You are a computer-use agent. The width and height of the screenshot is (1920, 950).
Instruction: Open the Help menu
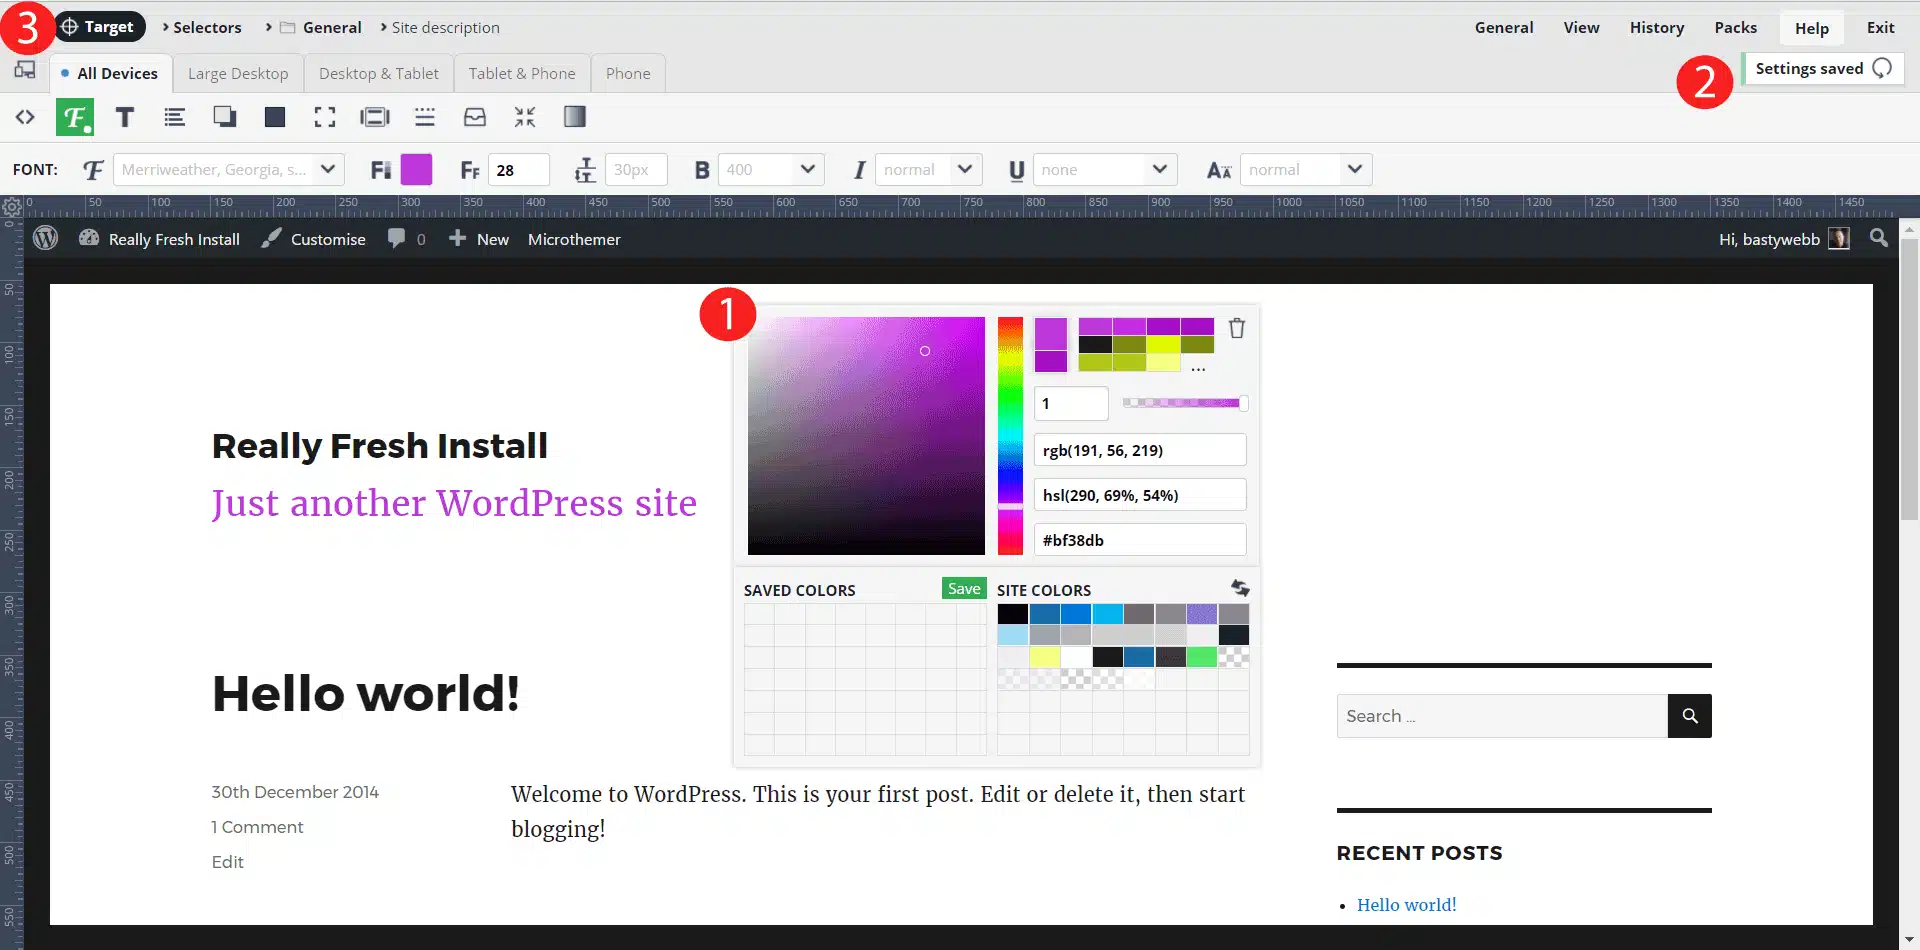pos(1811,28)
